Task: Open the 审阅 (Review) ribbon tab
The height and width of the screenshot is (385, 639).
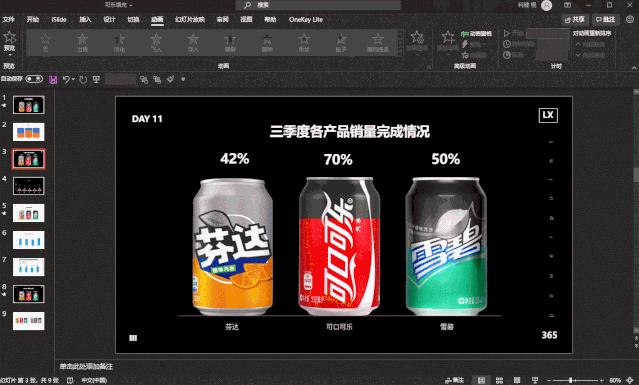Action: [x=223, y=20]
